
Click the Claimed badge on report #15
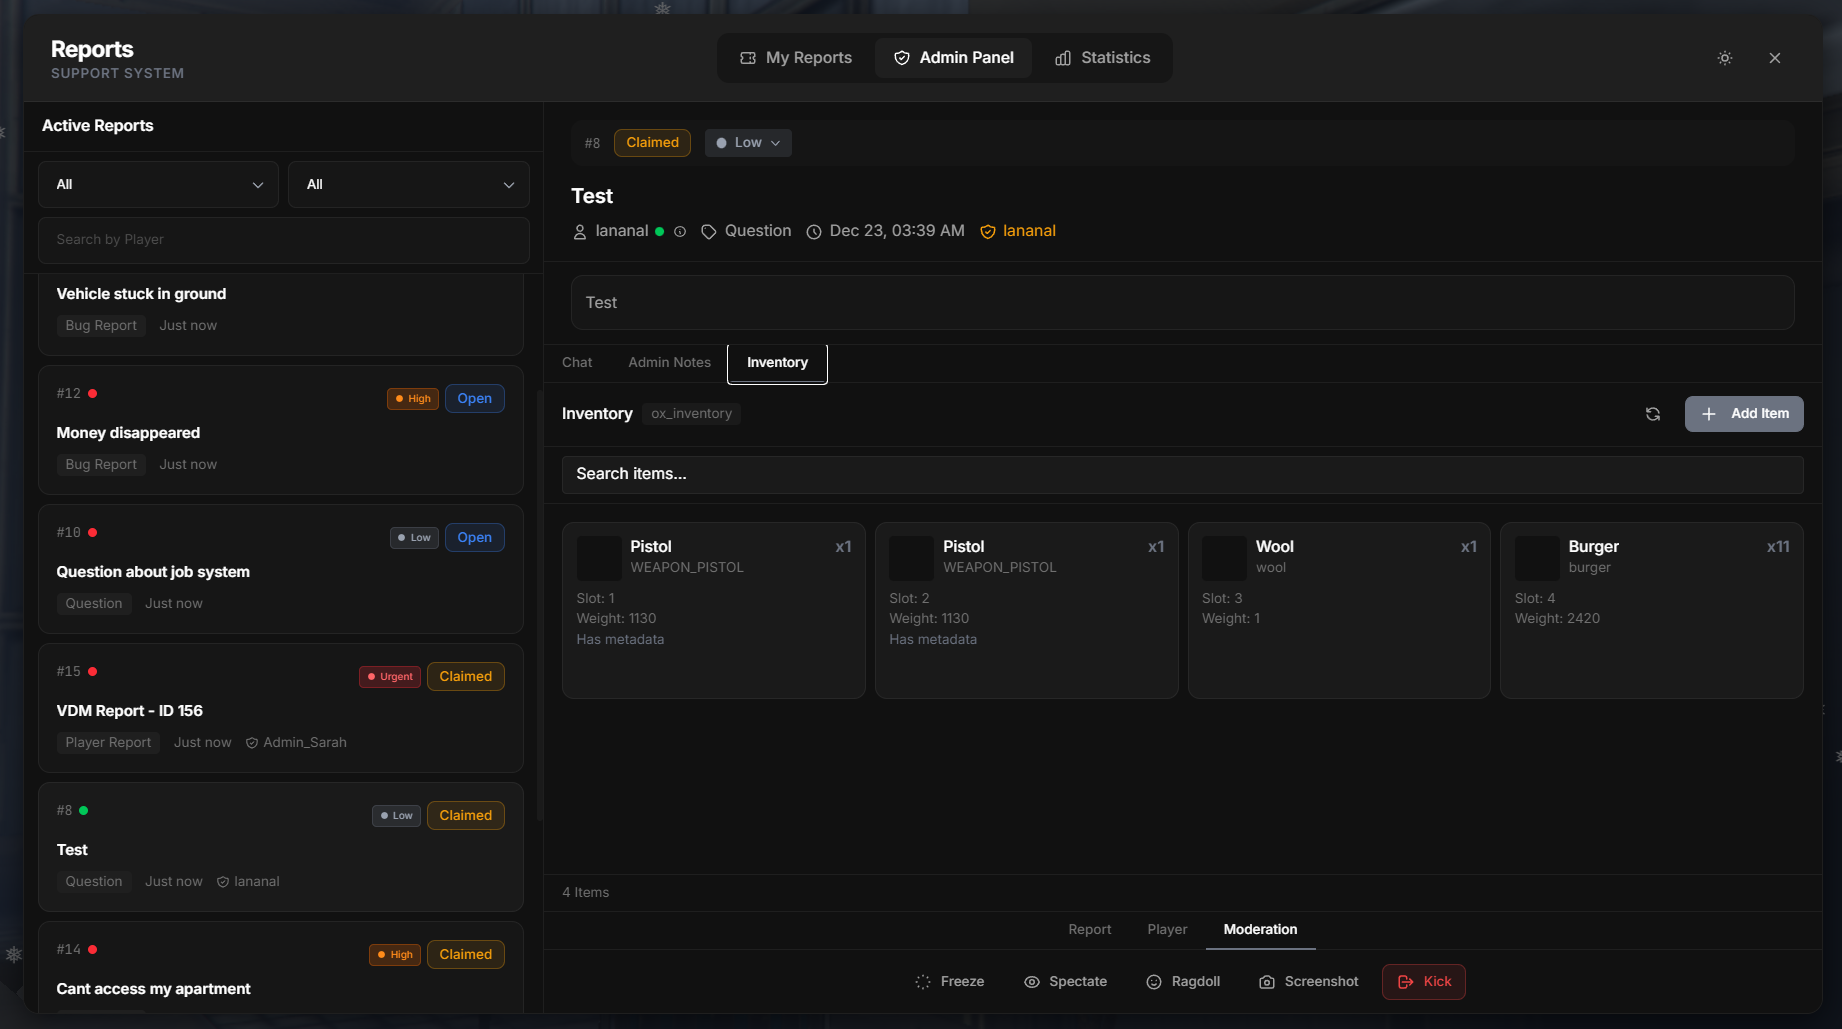pyautogui.click(x=465, y=676)
